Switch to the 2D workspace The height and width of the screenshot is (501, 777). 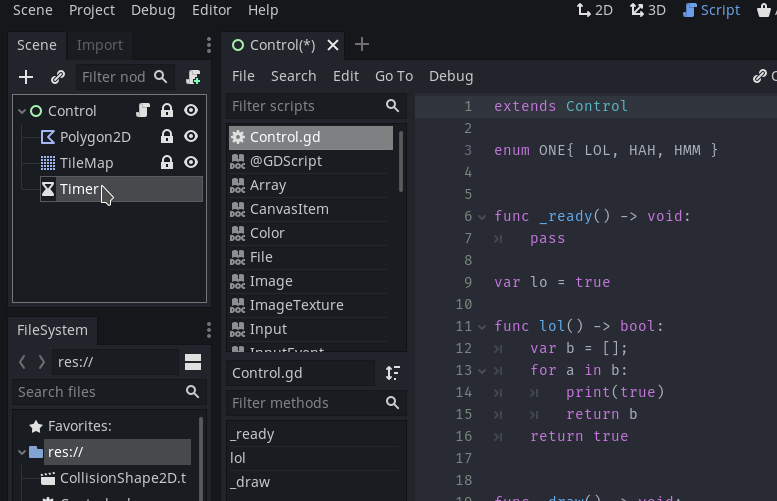tap(595, 10)
